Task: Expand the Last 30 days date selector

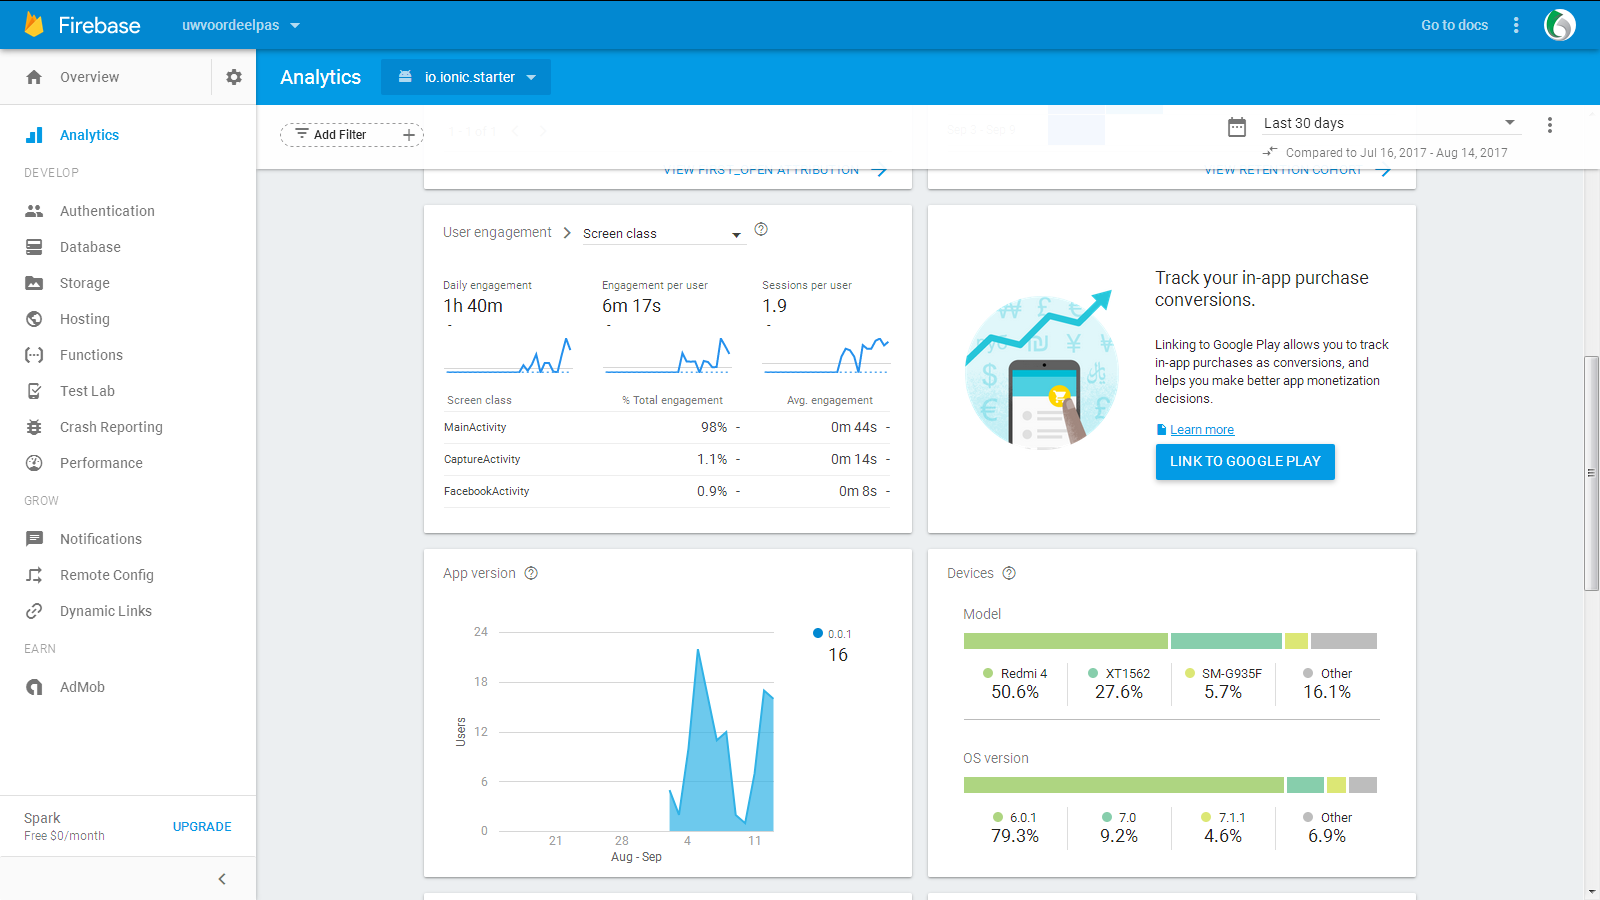Action: click(1389, 123)
